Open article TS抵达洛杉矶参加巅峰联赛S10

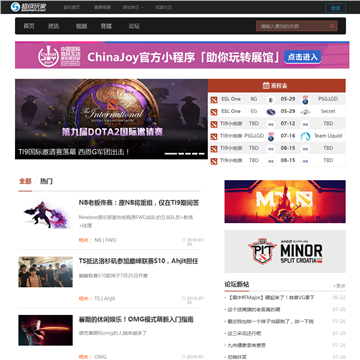138,261
